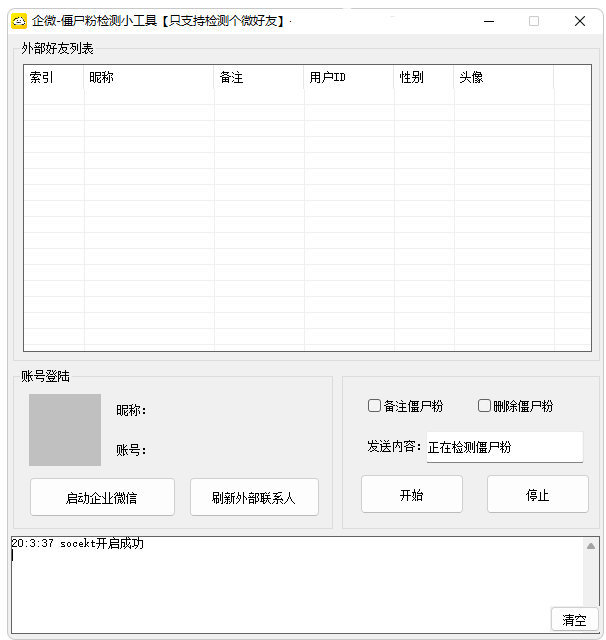Click the 性别 column header
The width and height of the screenshot is (606, 640).
424,78
